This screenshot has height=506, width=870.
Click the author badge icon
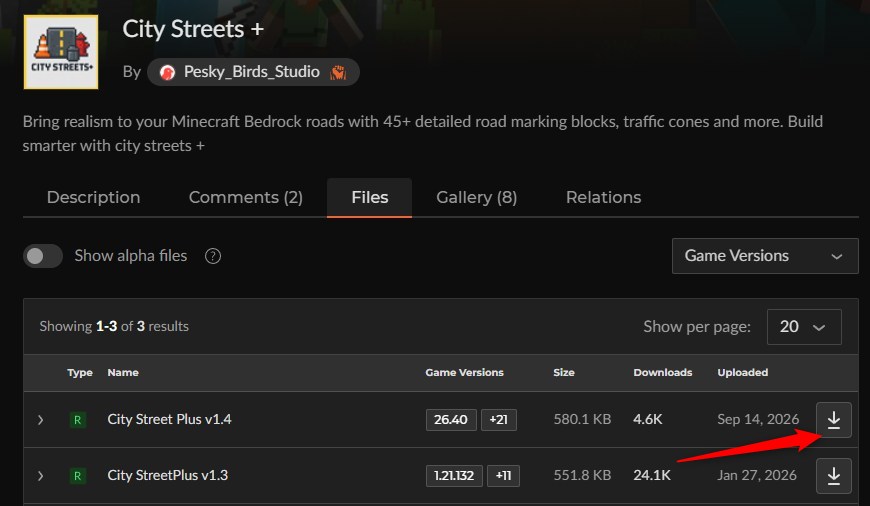coord(338,72)
